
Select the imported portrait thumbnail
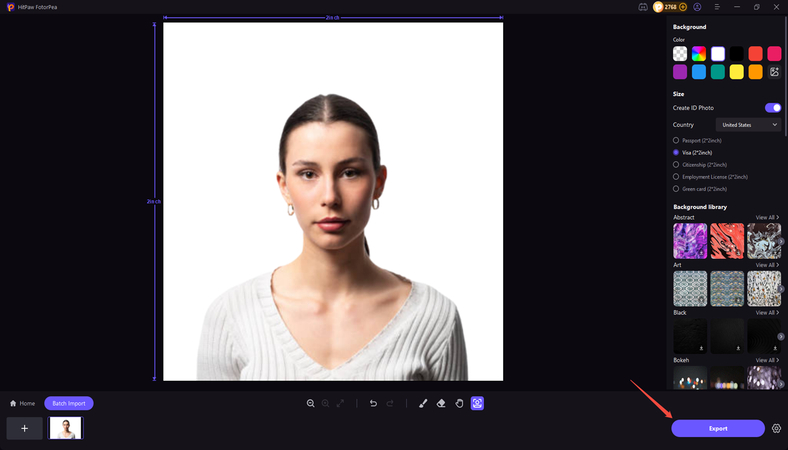coord(65,428)
